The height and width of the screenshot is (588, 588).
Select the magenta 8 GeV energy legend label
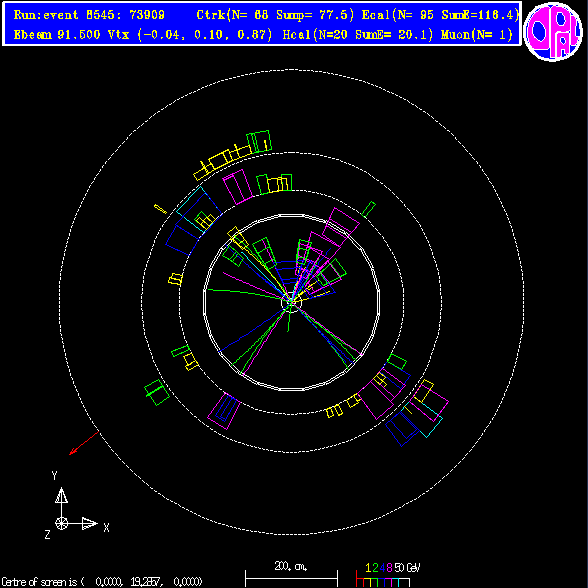coord(389,568)
